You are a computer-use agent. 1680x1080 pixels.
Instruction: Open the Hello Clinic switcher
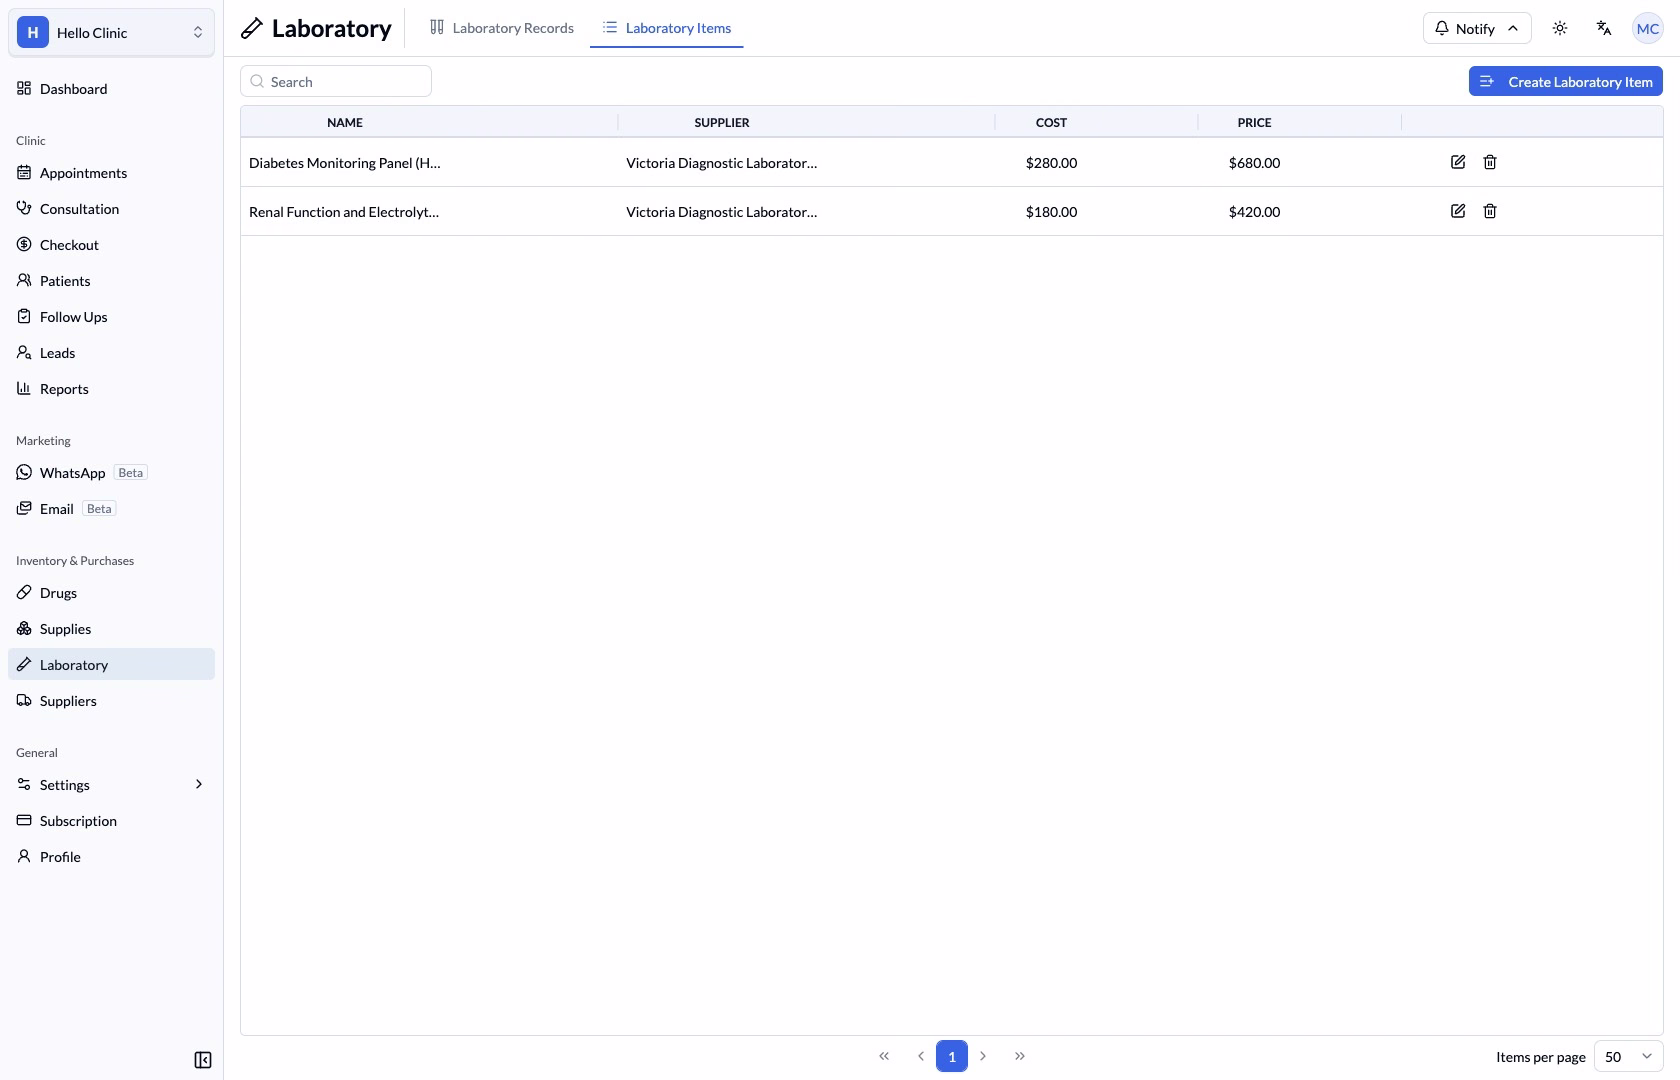click(111, 32)
